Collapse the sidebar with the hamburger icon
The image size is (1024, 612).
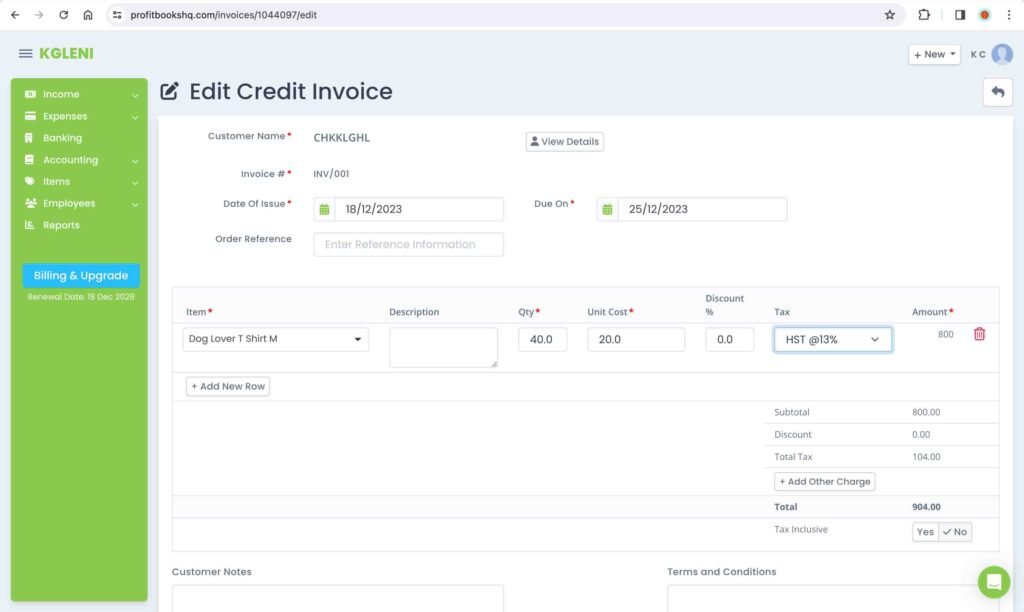(x=25, y=54)
